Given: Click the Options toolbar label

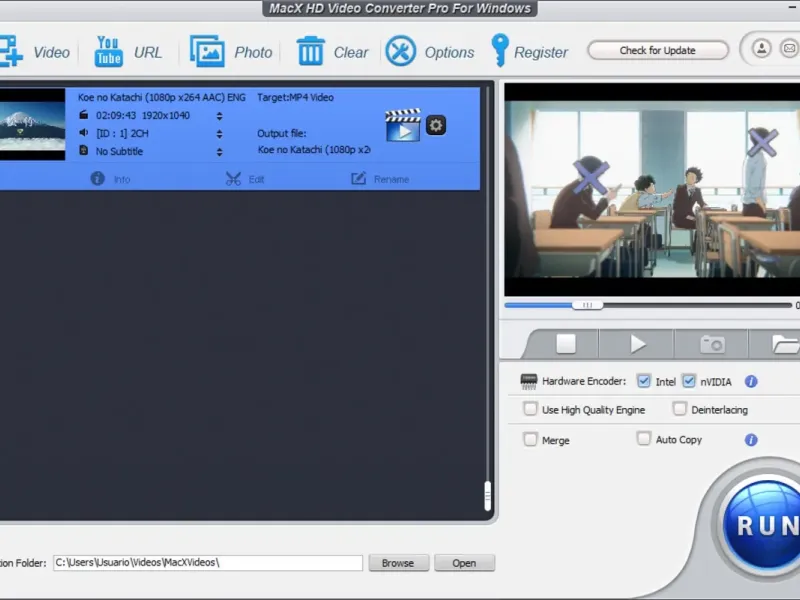Looking at the screenshot, I should [449, 52].
